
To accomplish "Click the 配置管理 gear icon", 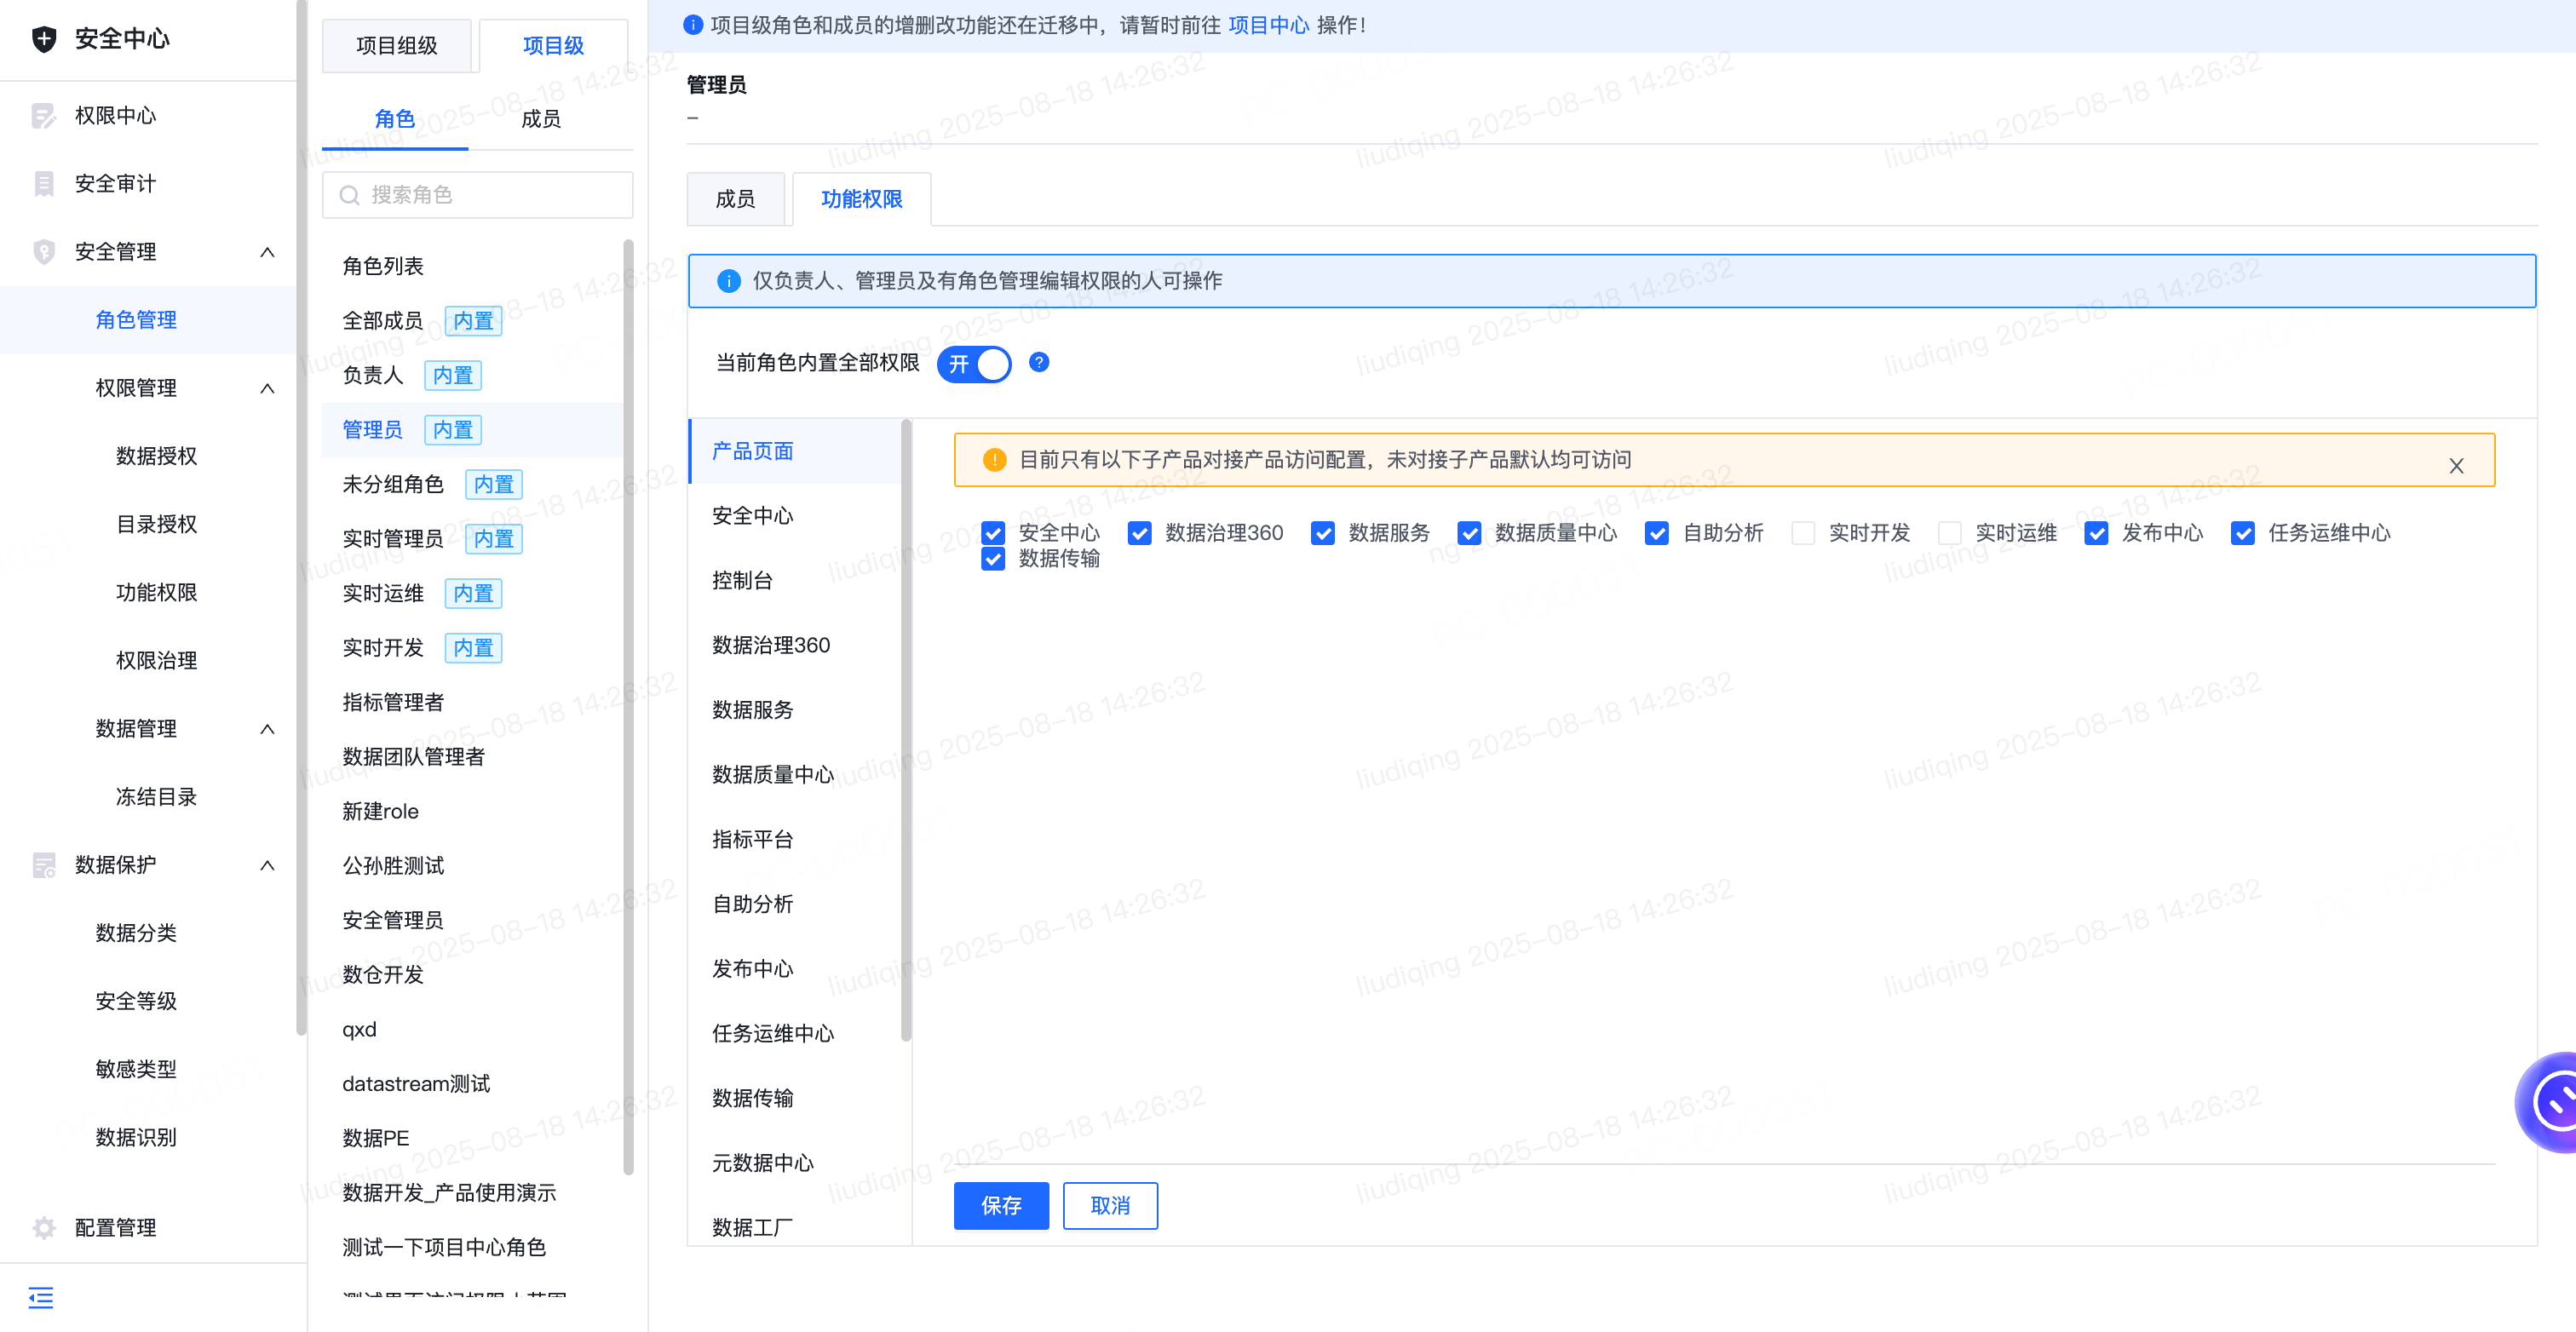I will pyautogui.click(x=43, y=1228).
